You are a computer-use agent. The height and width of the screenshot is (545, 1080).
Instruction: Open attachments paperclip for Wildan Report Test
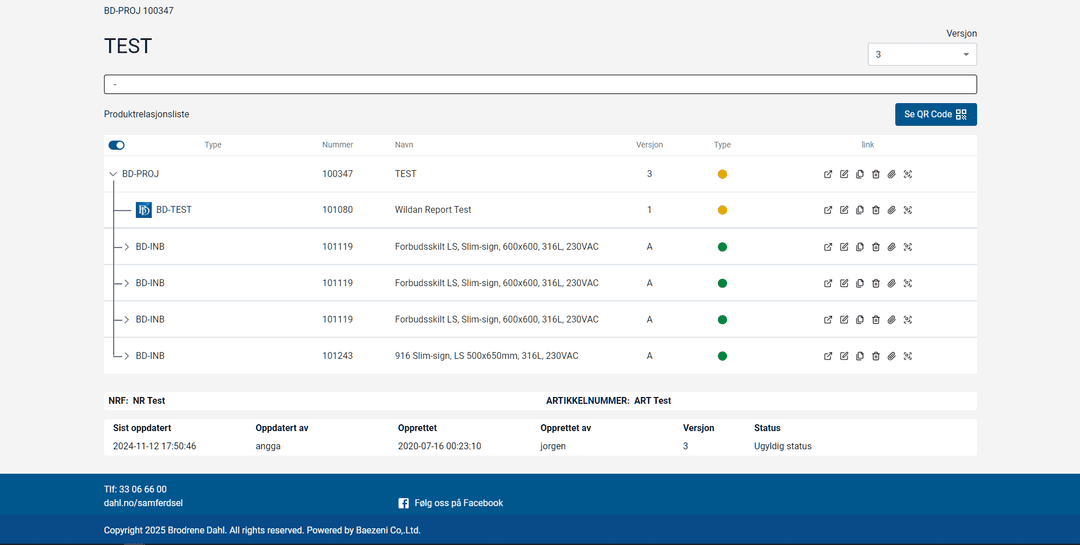(892, 210)
